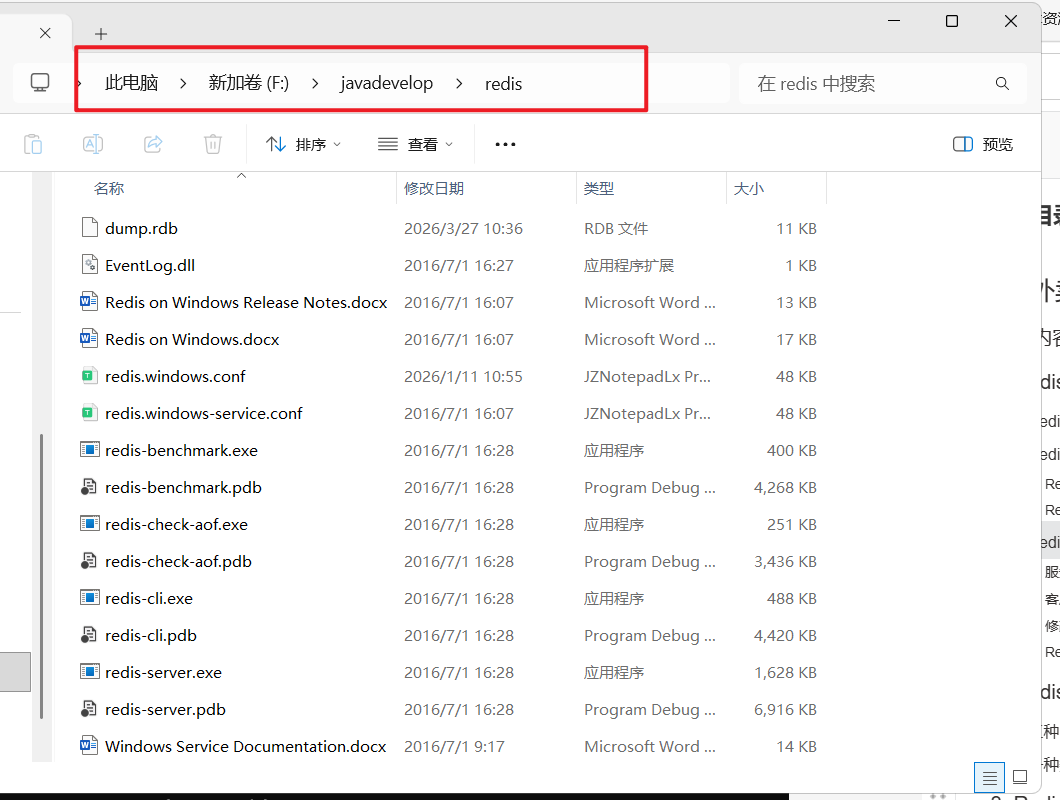Expand chevron after javadevelop in breadcrumb
The width and height of the screenshot is (1060, 800).
coord(460,84)
